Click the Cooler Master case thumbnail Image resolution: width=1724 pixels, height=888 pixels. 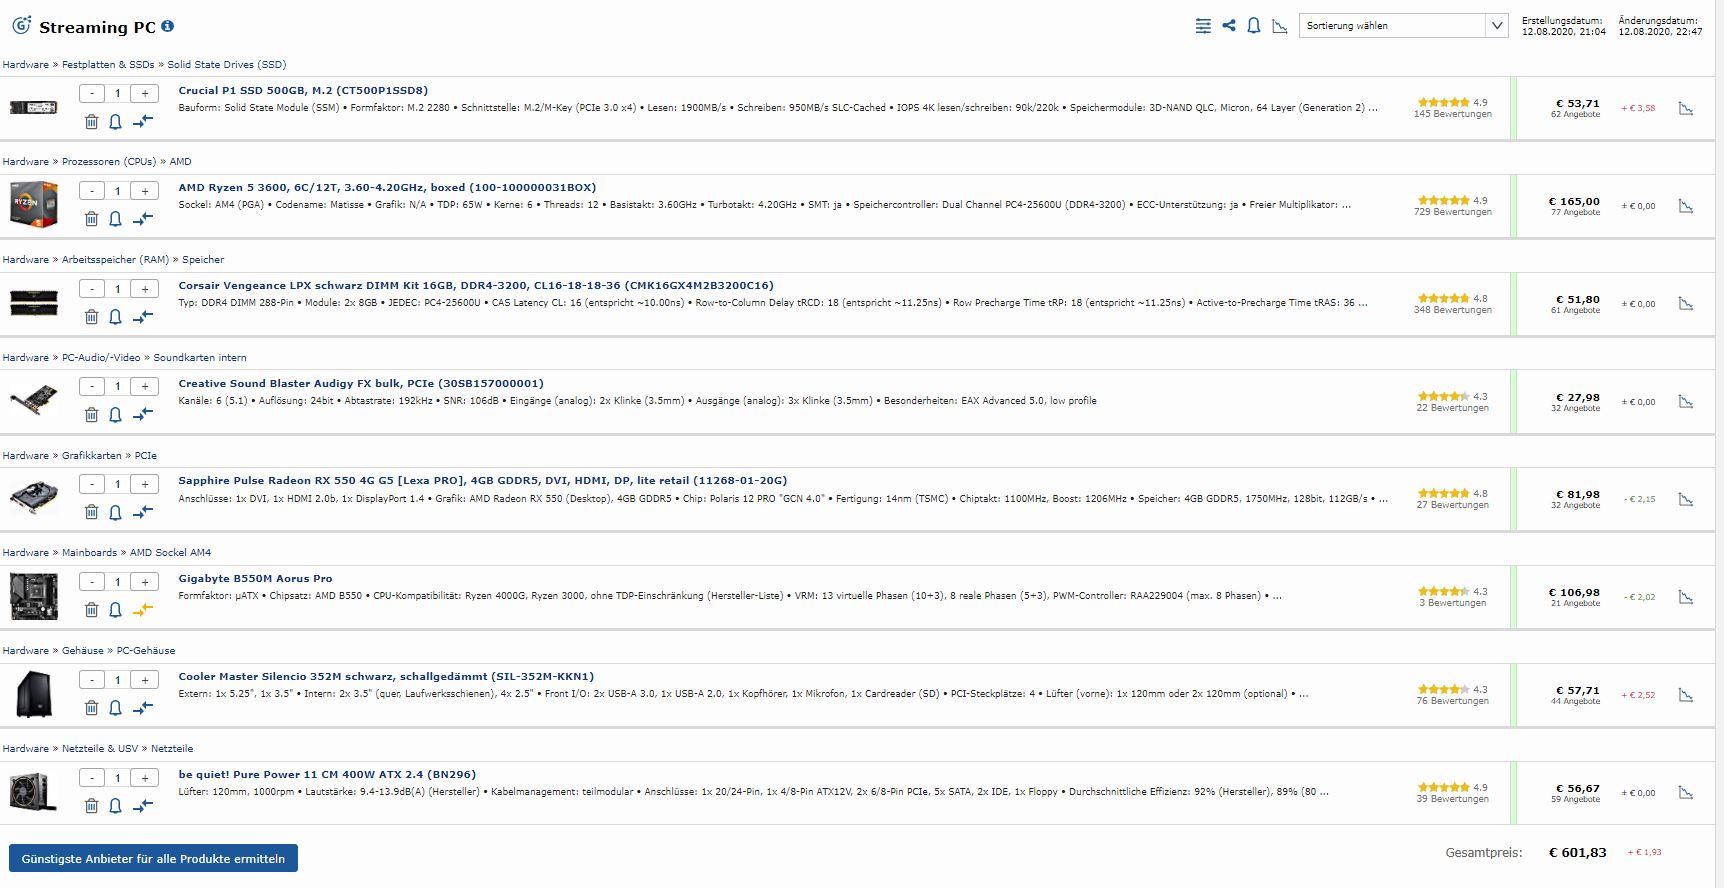click(34, 694)
